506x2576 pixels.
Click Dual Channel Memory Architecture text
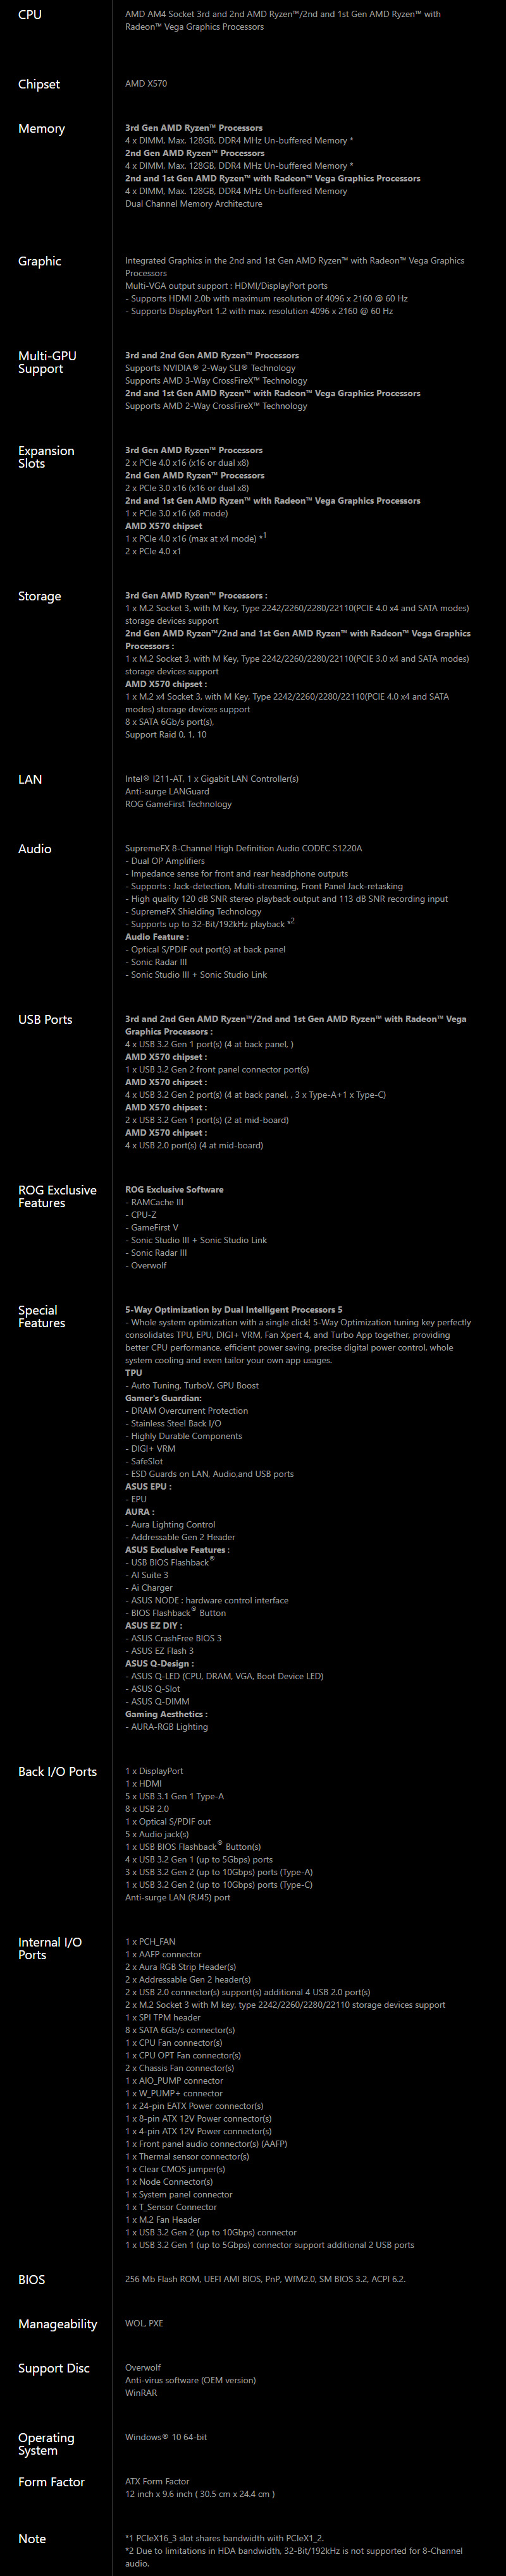(x=193, y=204)
